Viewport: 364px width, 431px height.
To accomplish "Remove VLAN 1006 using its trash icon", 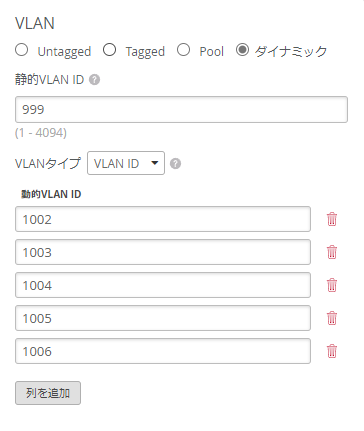I will coord(332,351).
